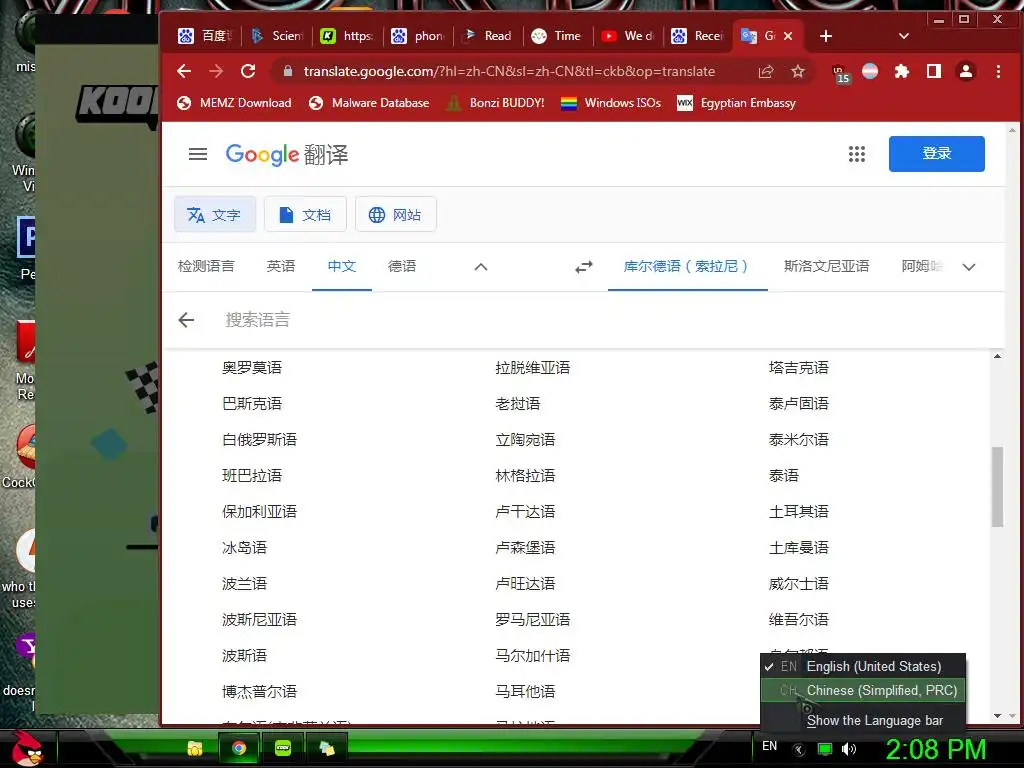Open the Chrome profile avatar

(x=966, y=71)
